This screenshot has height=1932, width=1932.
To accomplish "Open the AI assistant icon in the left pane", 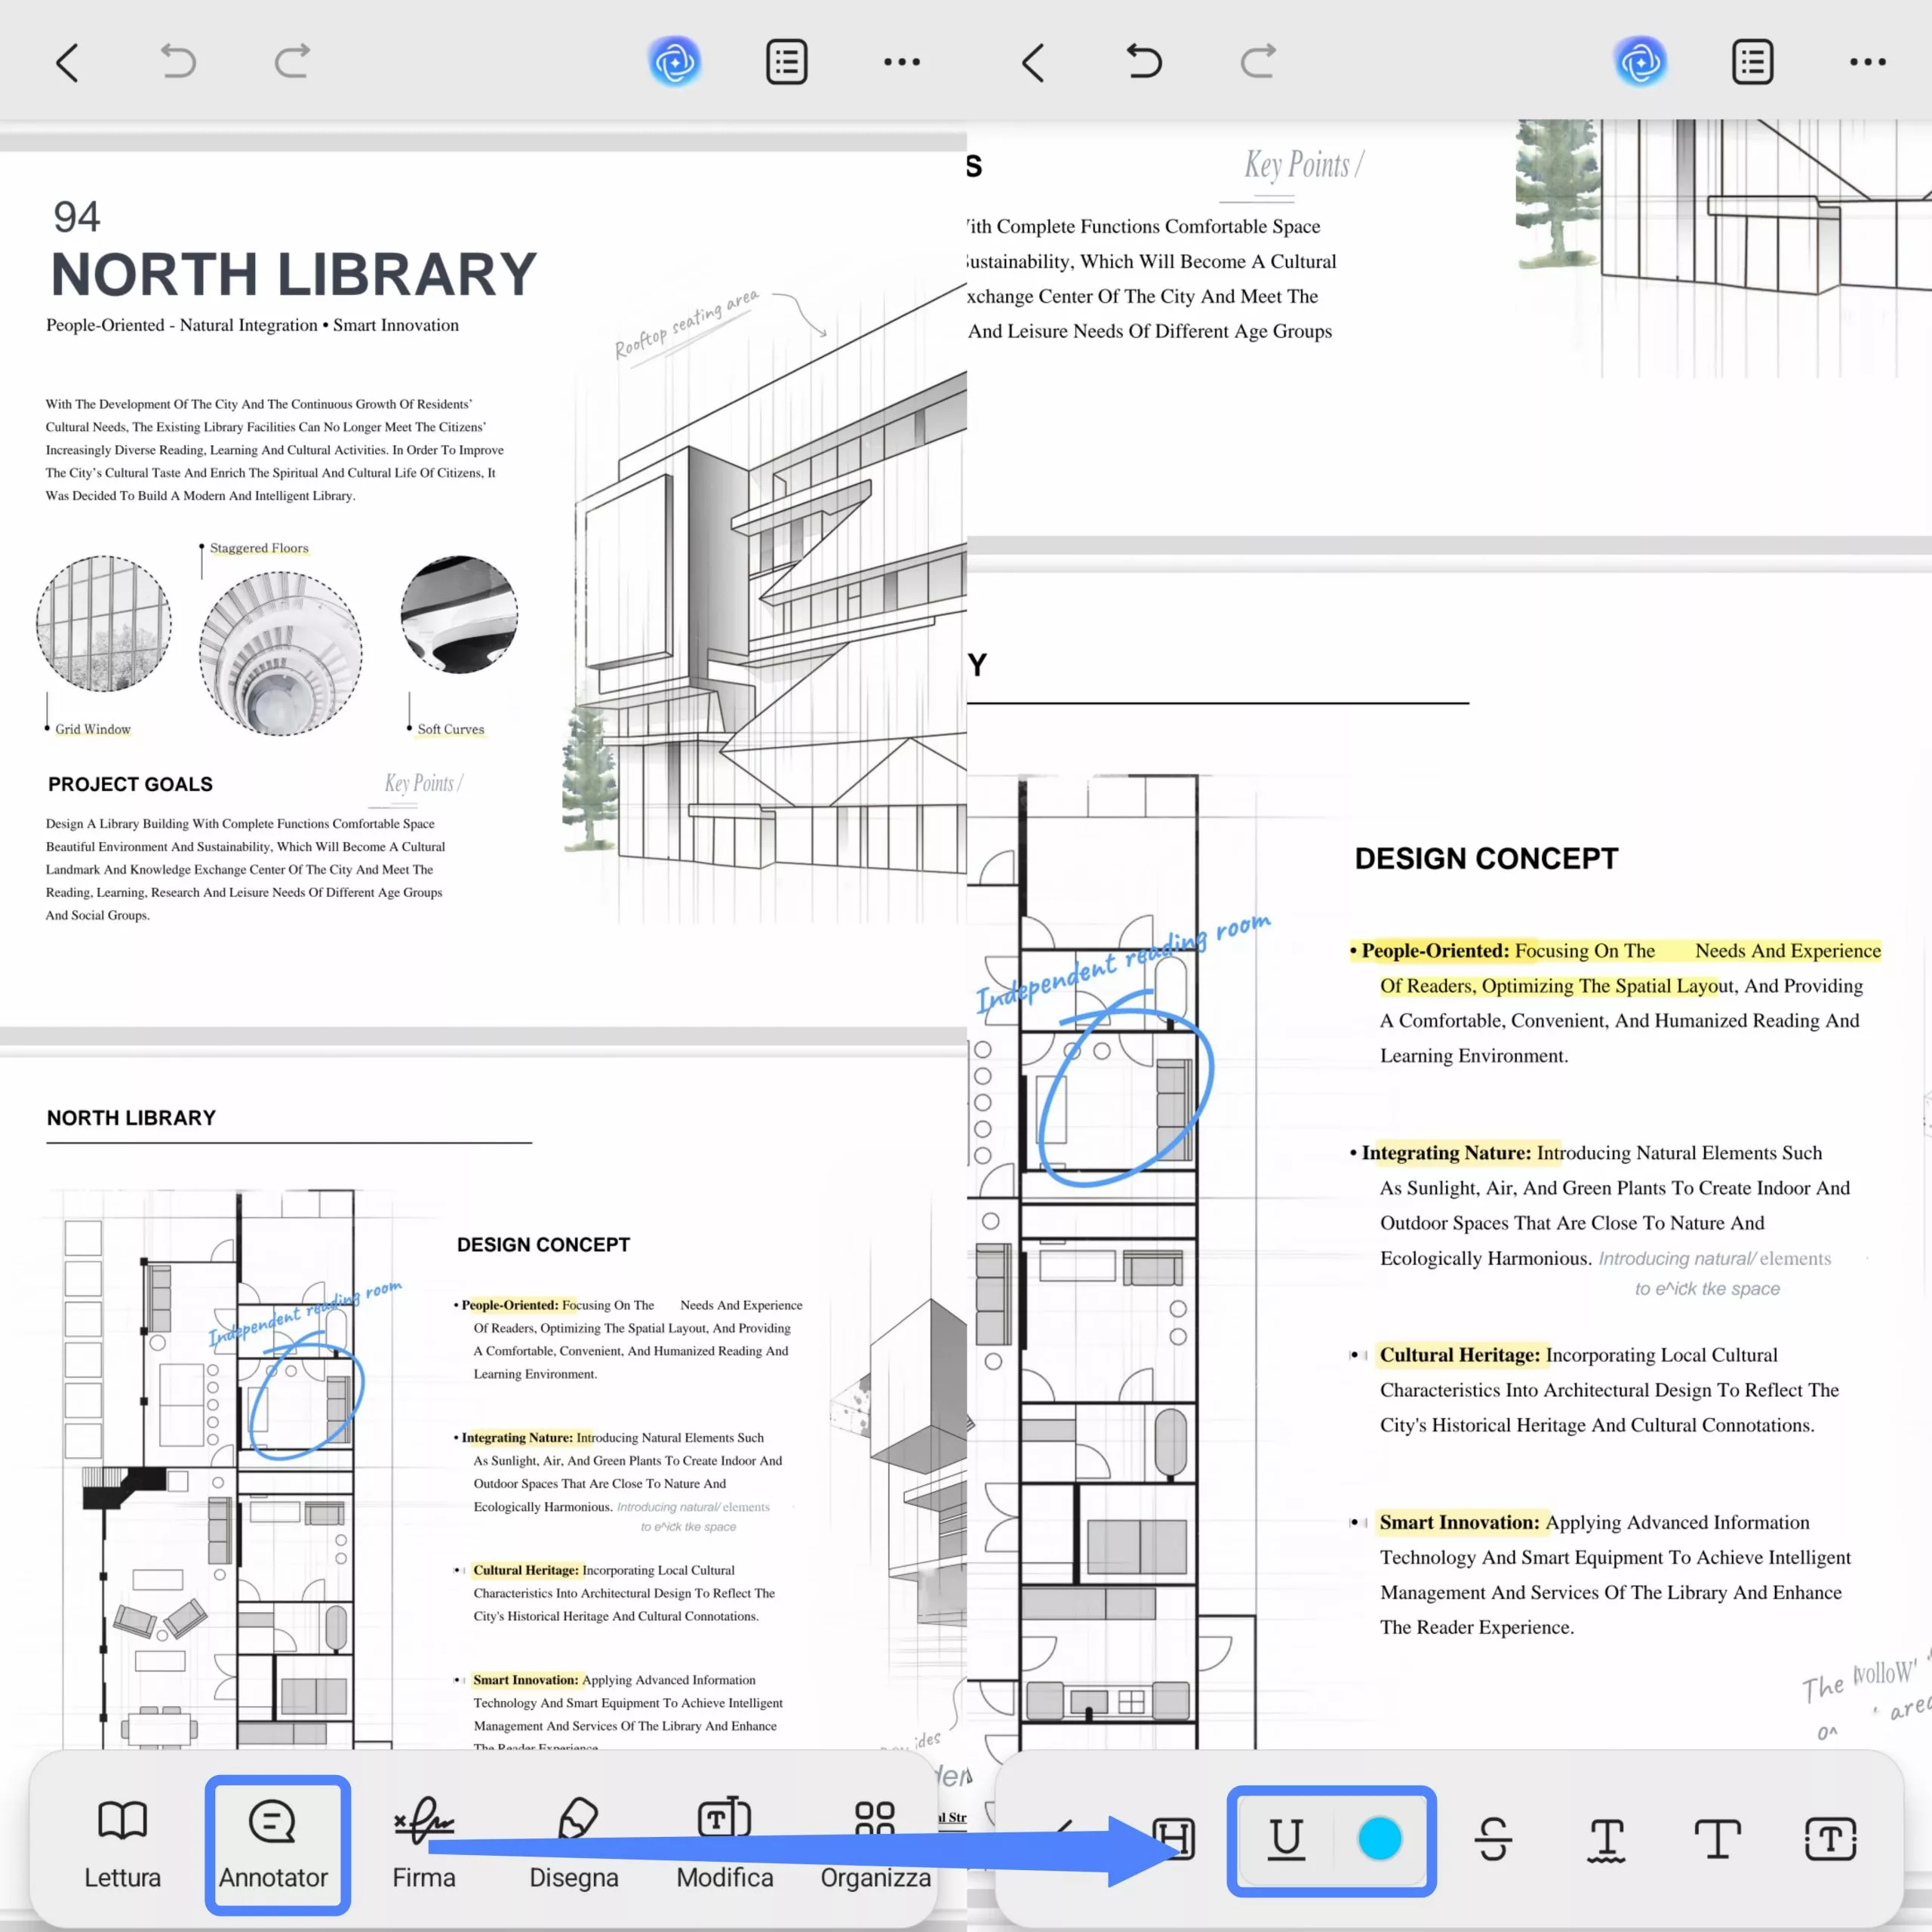I will tap(675, 62).
